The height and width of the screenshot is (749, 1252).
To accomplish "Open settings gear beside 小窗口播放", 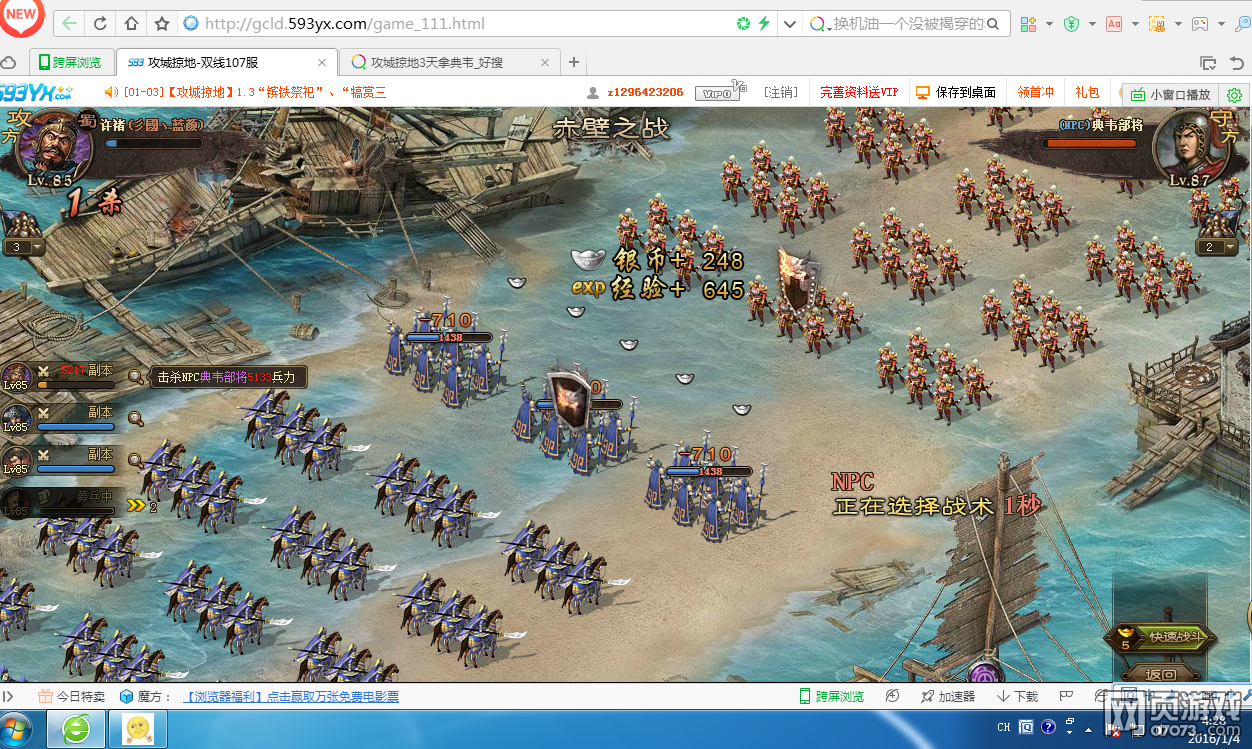I will [1235, 95].
